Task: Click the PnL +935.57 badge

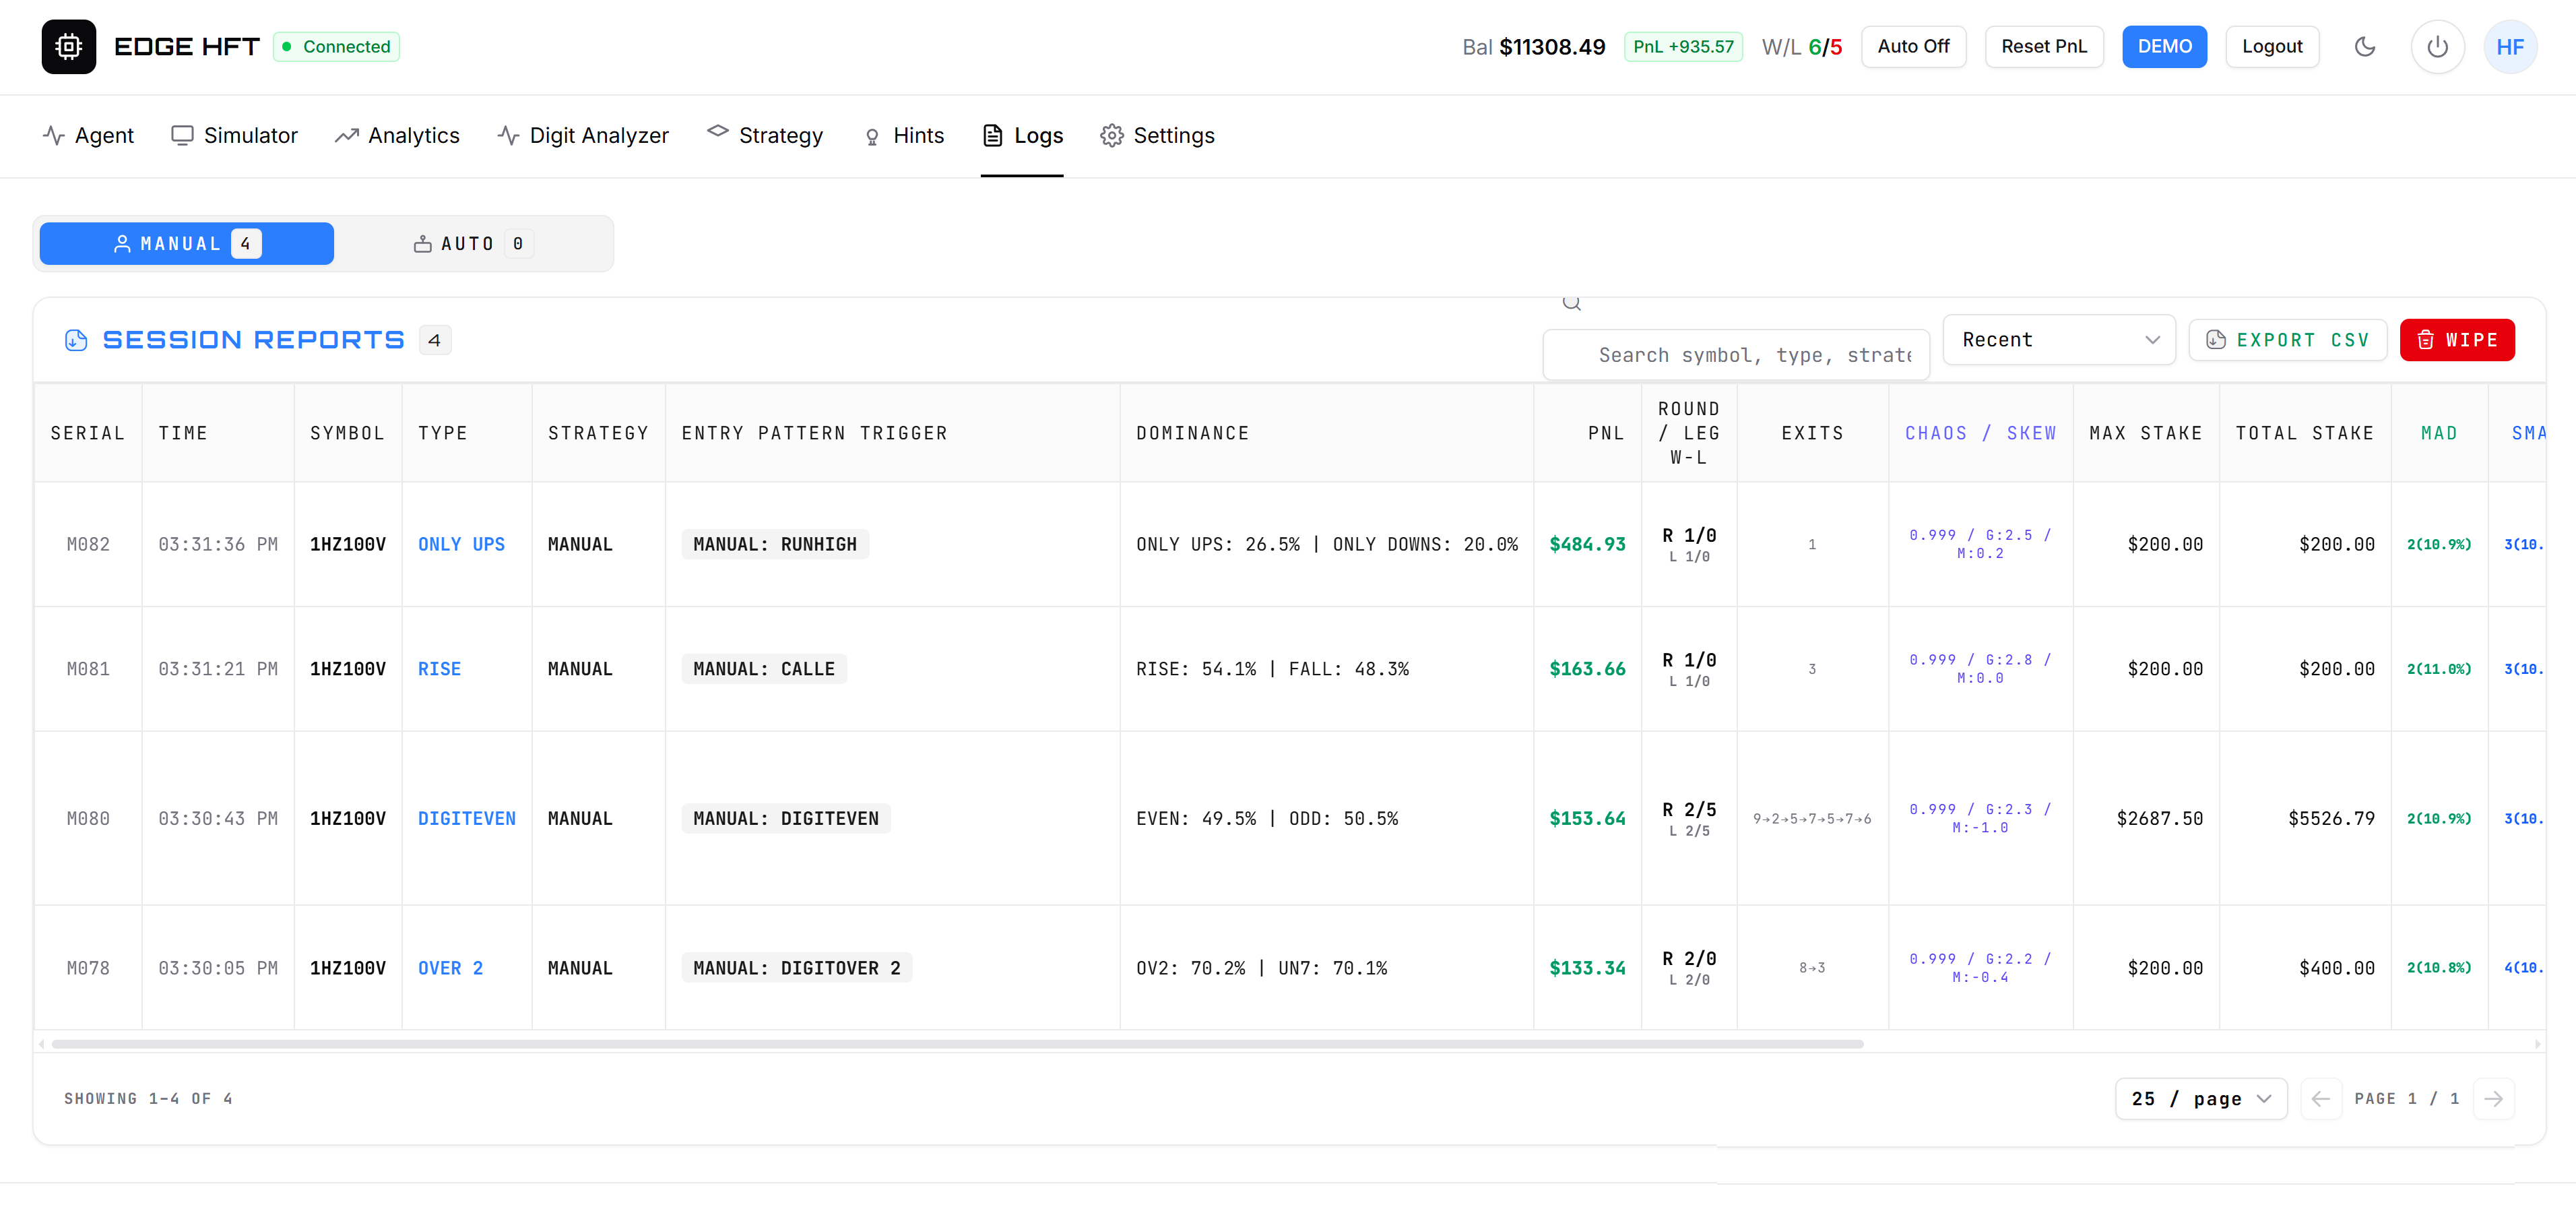Action: click(1683, 47)
